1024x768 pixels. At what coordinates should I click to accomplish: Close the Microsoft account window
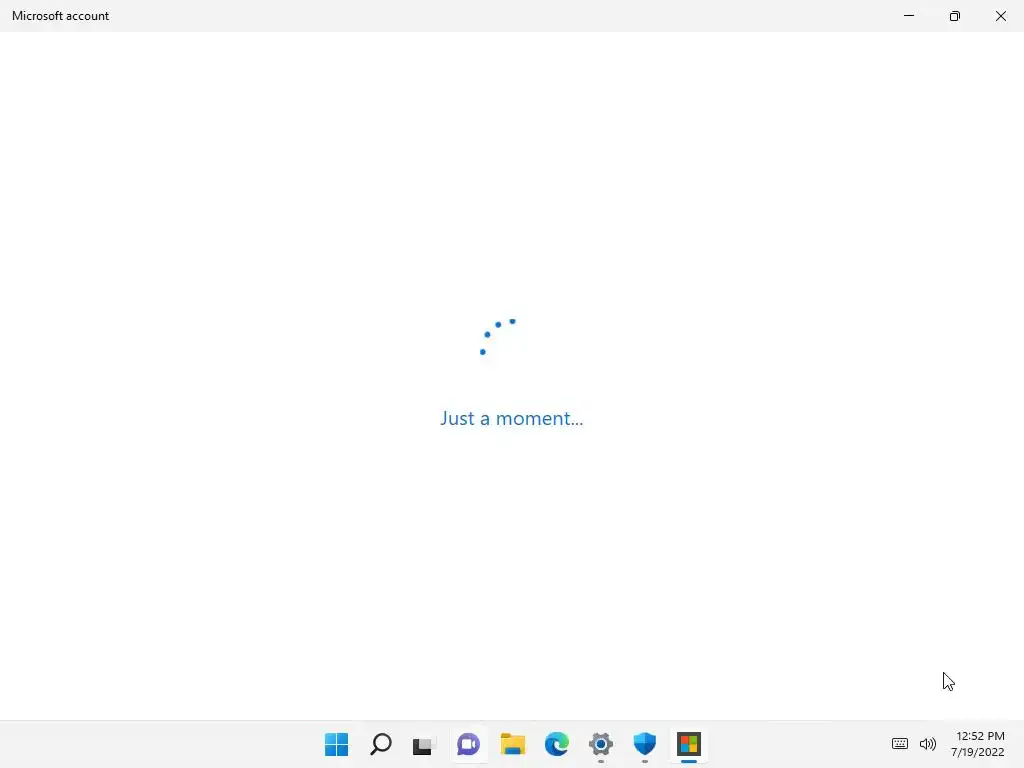pyautogui.click(x=1000, y=16)
